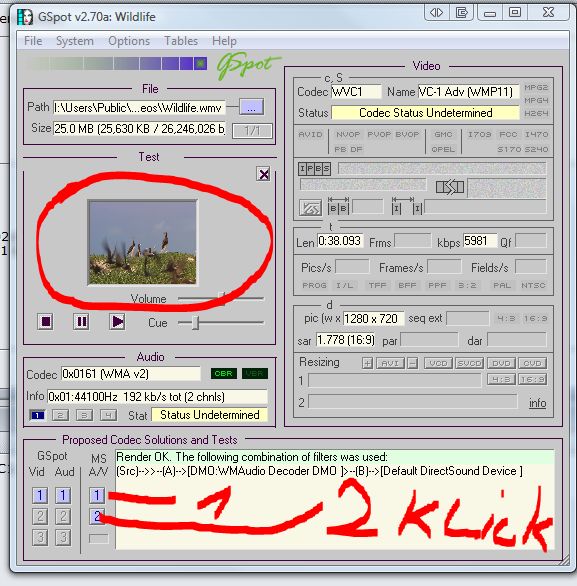Toggle the CBR audio indicator

coord(223,373)
